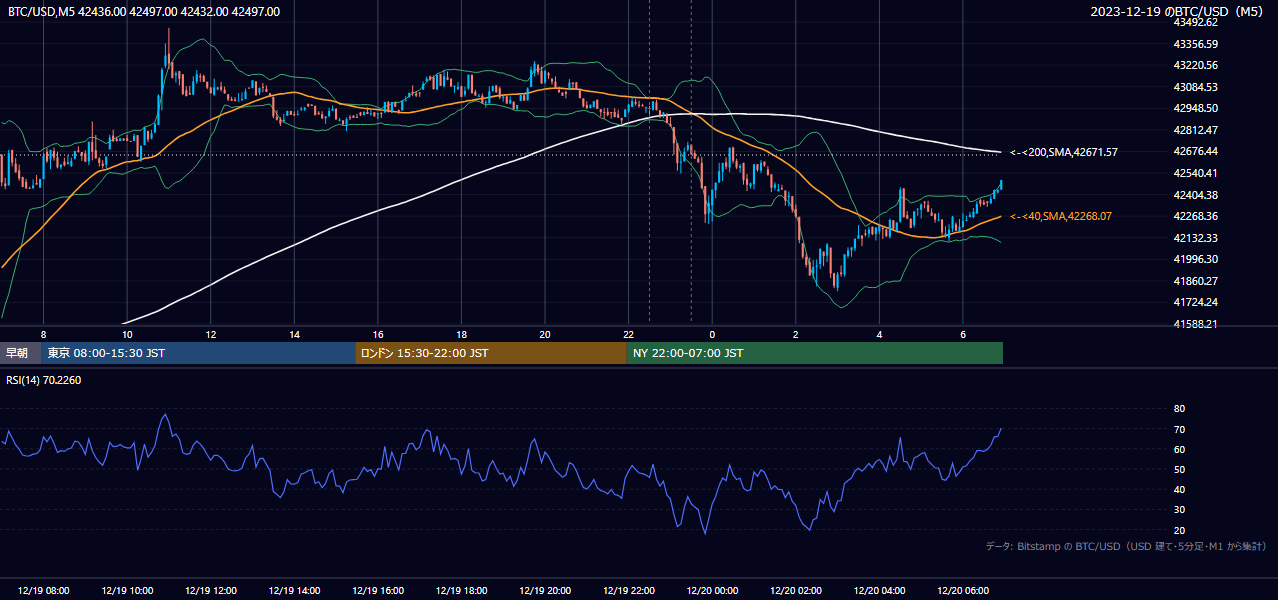Viewport: 1278px width, 600px height.
Task: Click the date label 12/19 08:00
Action: coord(44,591)
